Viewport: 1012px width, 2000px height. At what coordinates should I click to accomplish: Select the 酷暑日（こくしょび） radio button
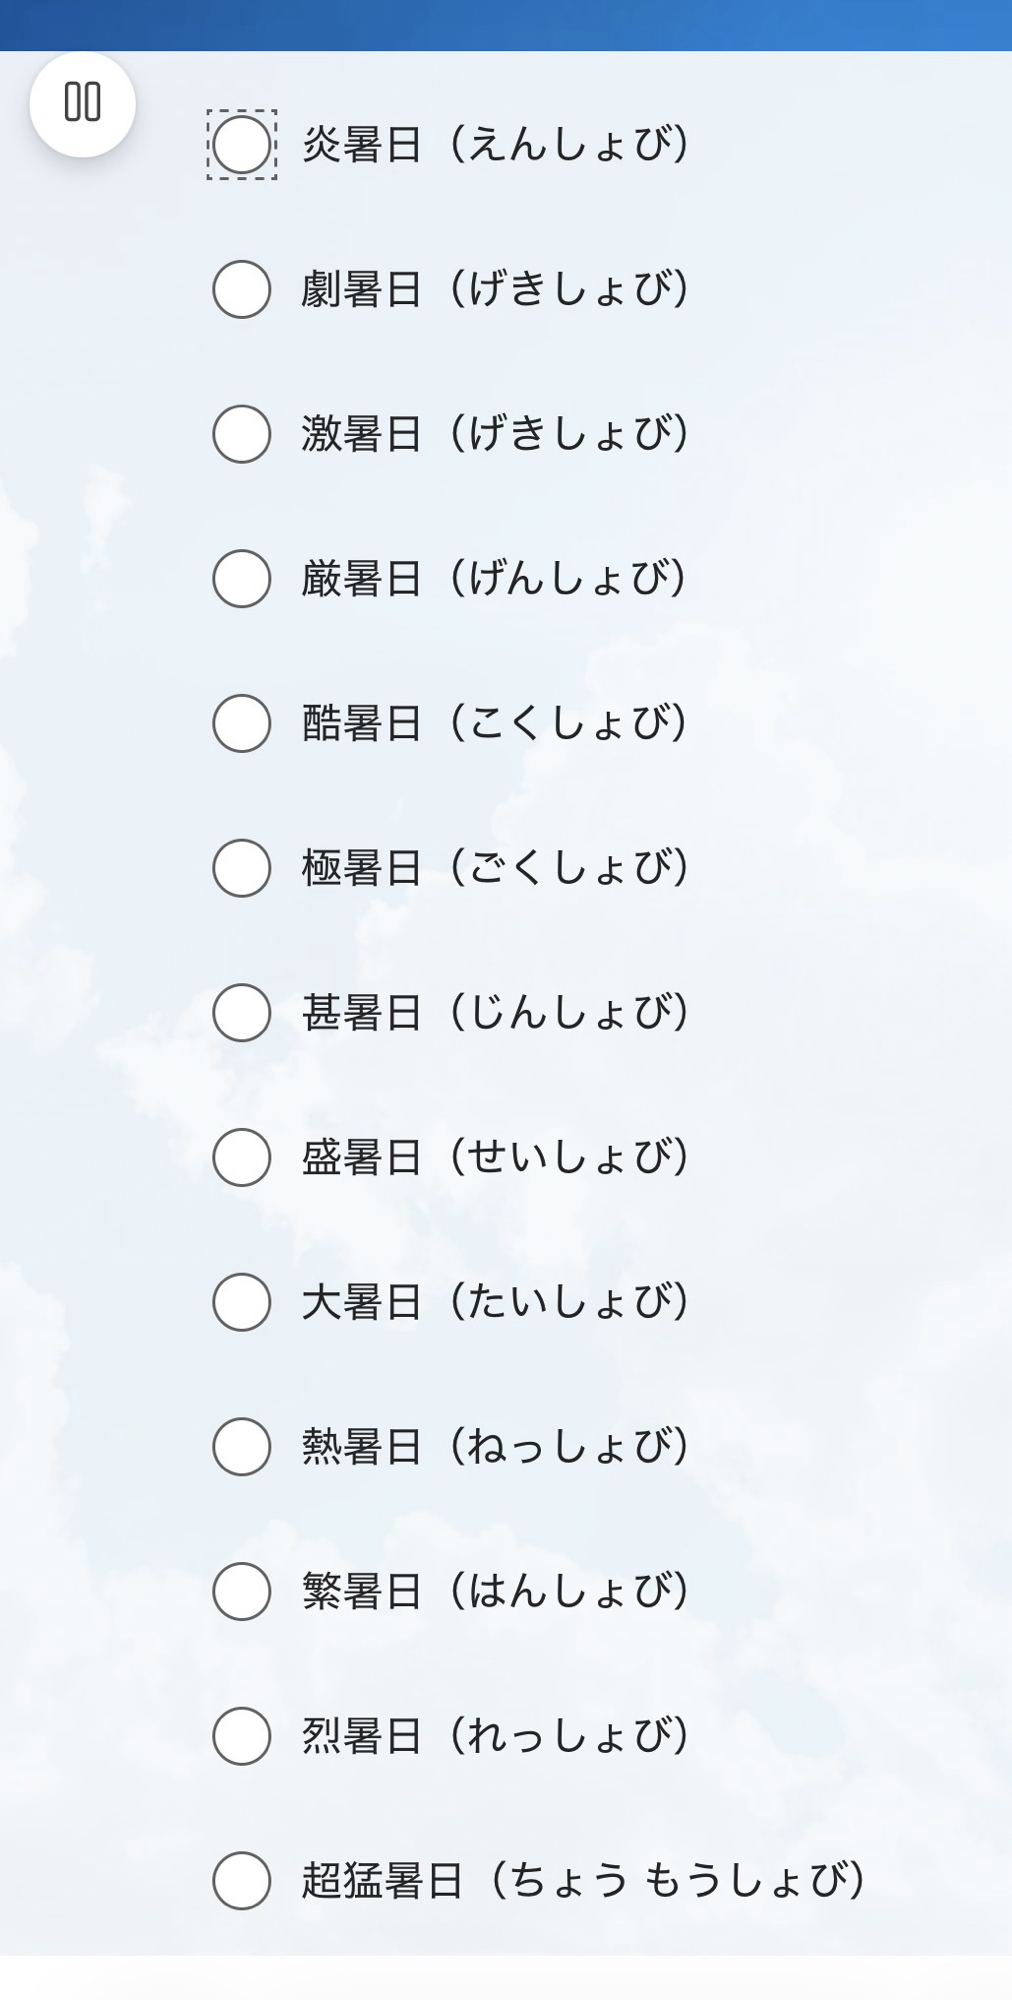pos(242,723)
